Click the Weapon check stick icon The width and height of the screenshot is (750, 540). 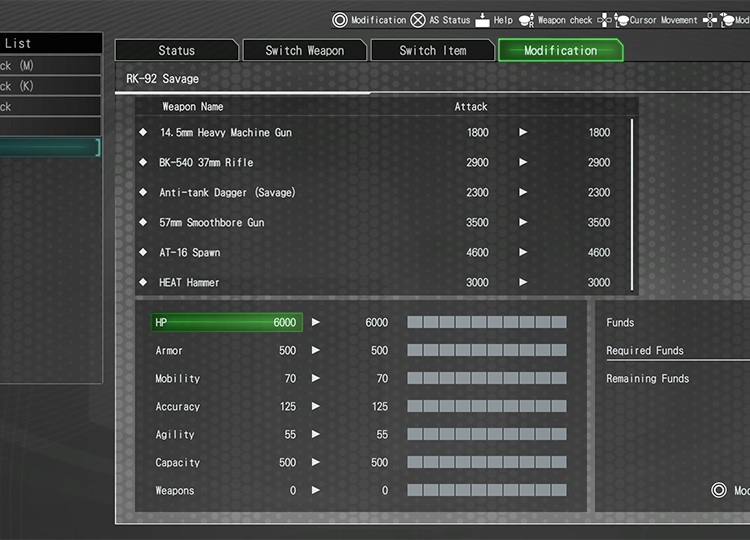(x=526, y=20)
